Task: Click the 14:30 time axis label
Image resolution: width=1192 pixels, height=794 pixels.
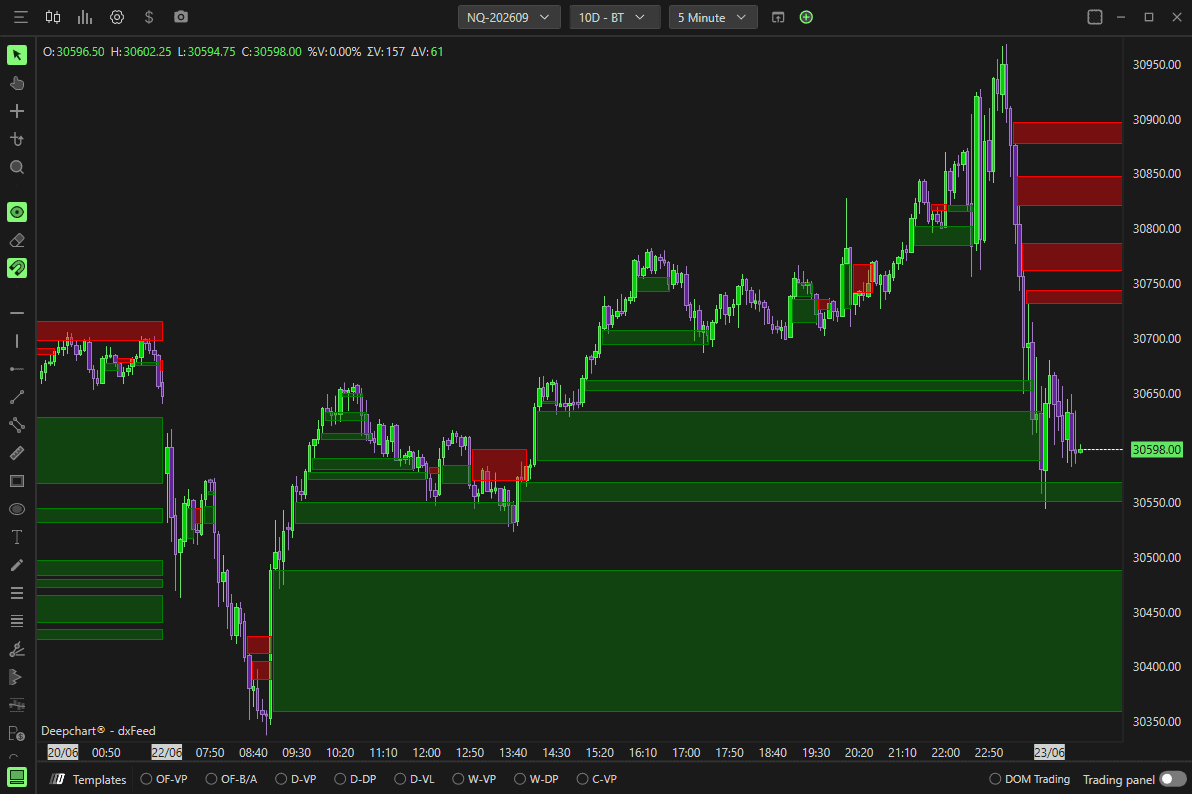Action: click(556, 752)
